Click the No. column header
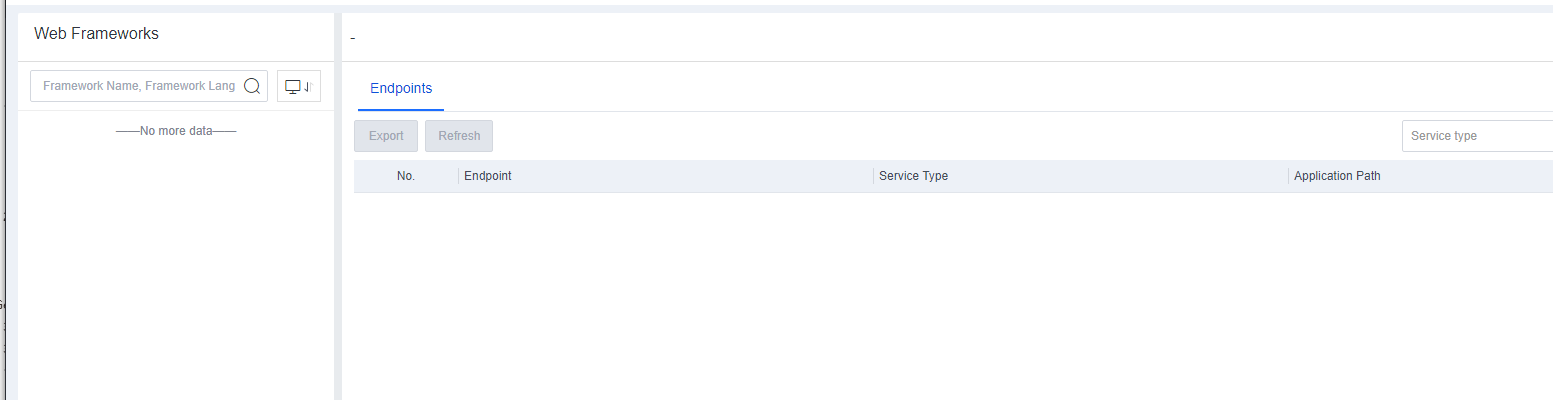 (406, 176)
